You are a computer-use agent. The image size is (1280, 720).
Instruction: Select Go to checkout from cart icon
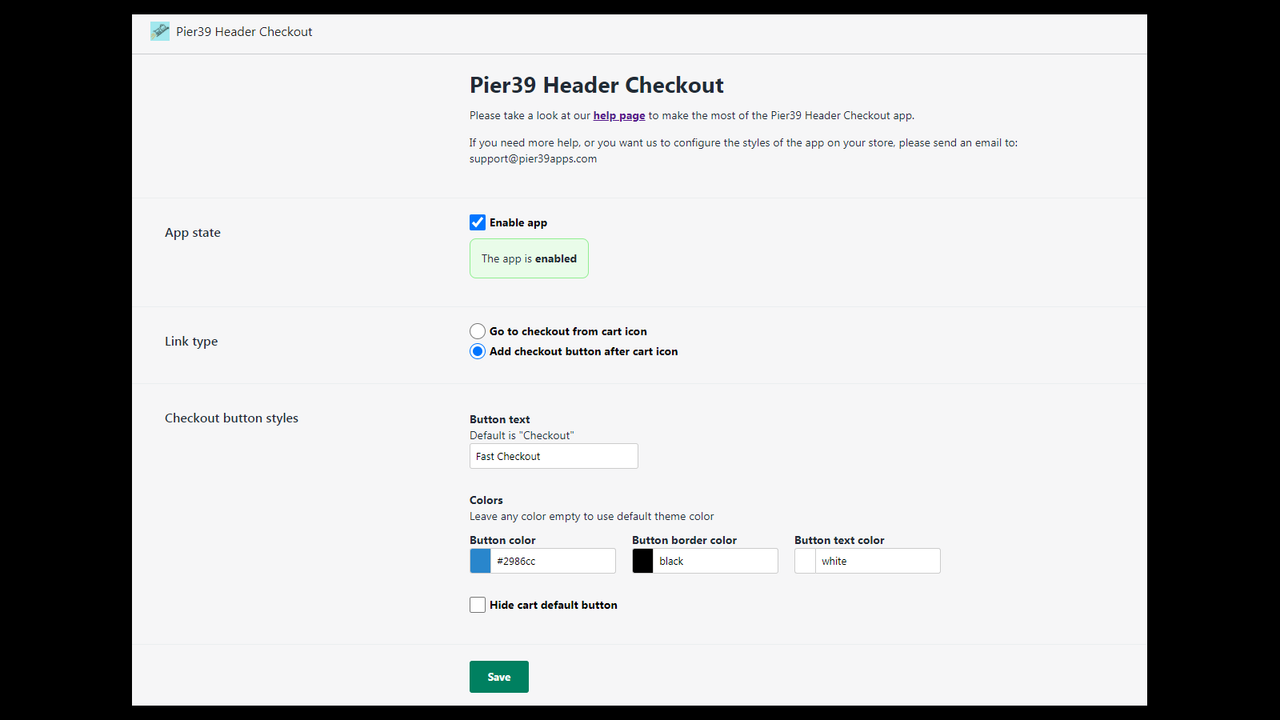(477, 331)
